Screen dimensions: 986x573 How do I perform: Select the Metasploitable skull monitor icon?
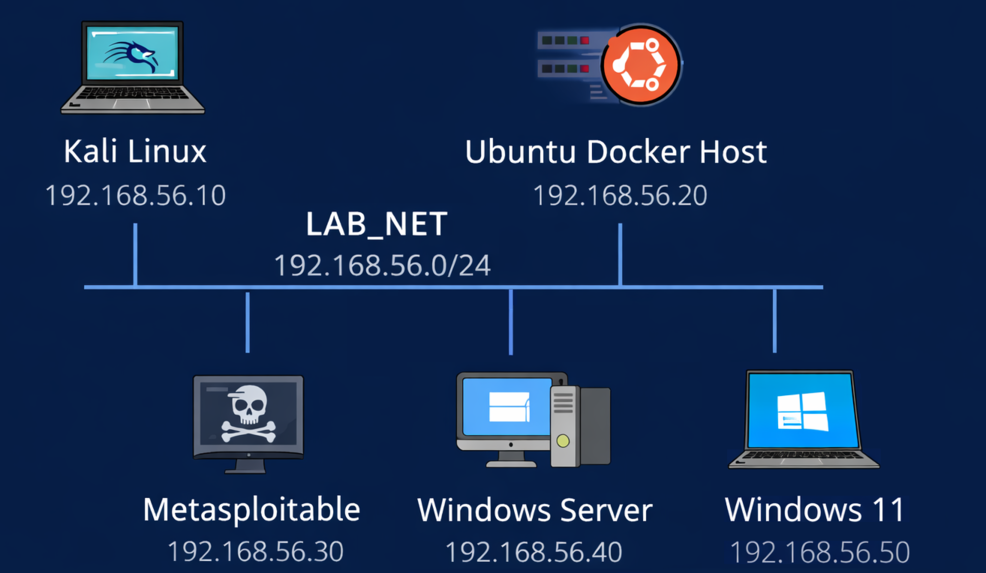[x=248, y=424]
